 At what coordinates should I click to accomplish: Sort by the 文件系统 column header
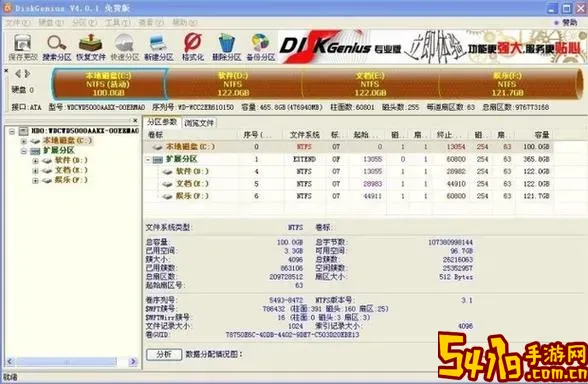304,135
